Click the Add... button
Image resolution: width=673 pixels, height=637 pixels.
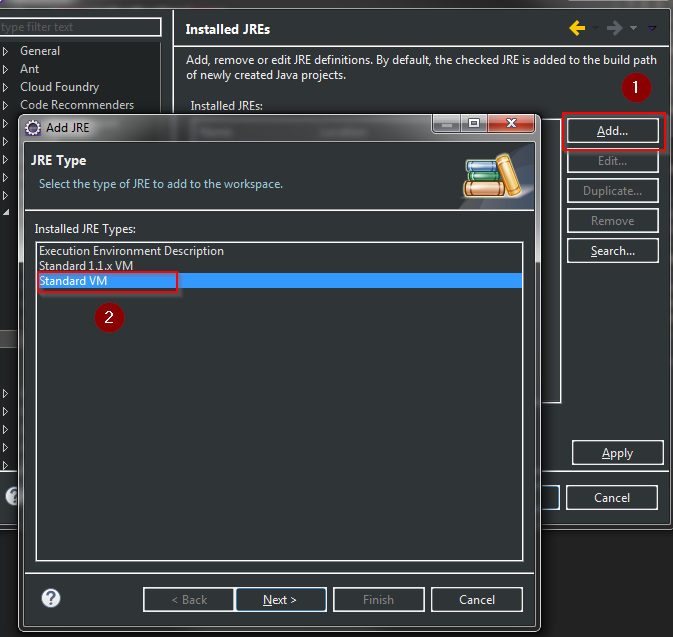pos(612,131)
